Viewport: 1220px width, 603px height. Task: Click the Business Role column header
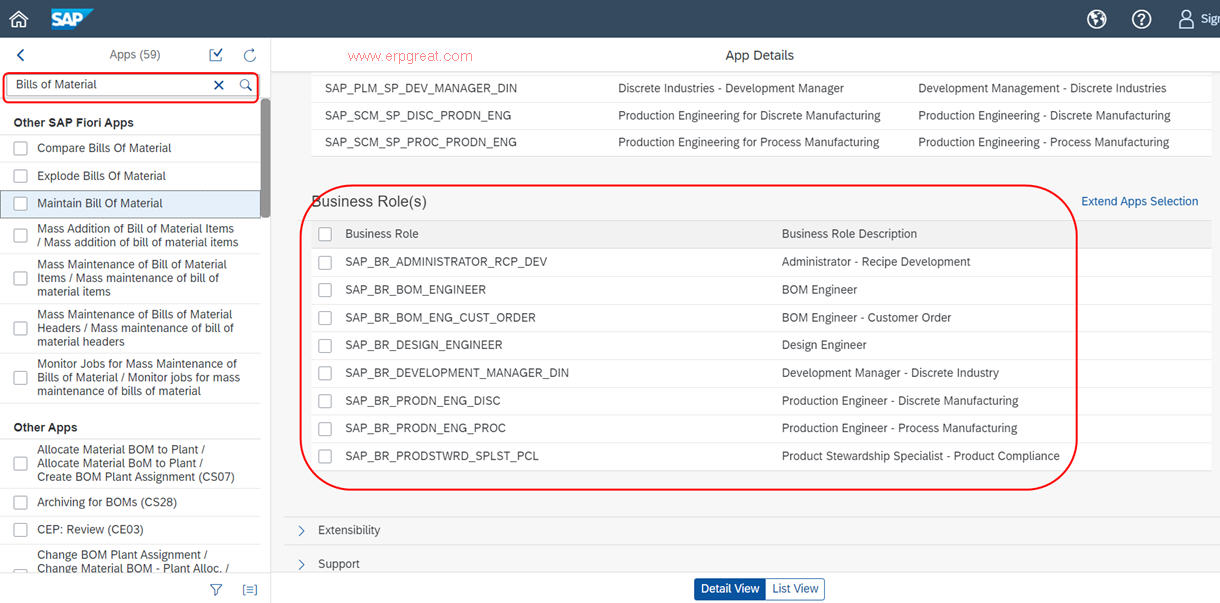pos(382,234)
